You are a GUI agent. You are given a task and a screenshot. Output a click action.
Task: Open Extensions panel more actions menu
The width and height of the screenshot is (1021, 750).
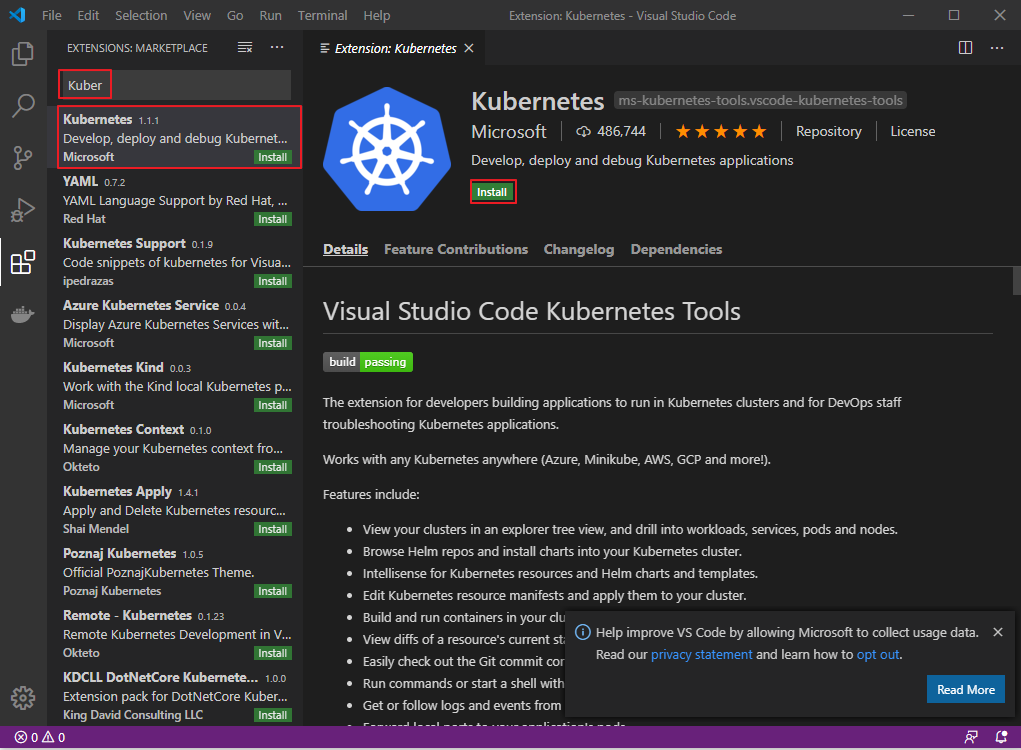tap(277, 48)
